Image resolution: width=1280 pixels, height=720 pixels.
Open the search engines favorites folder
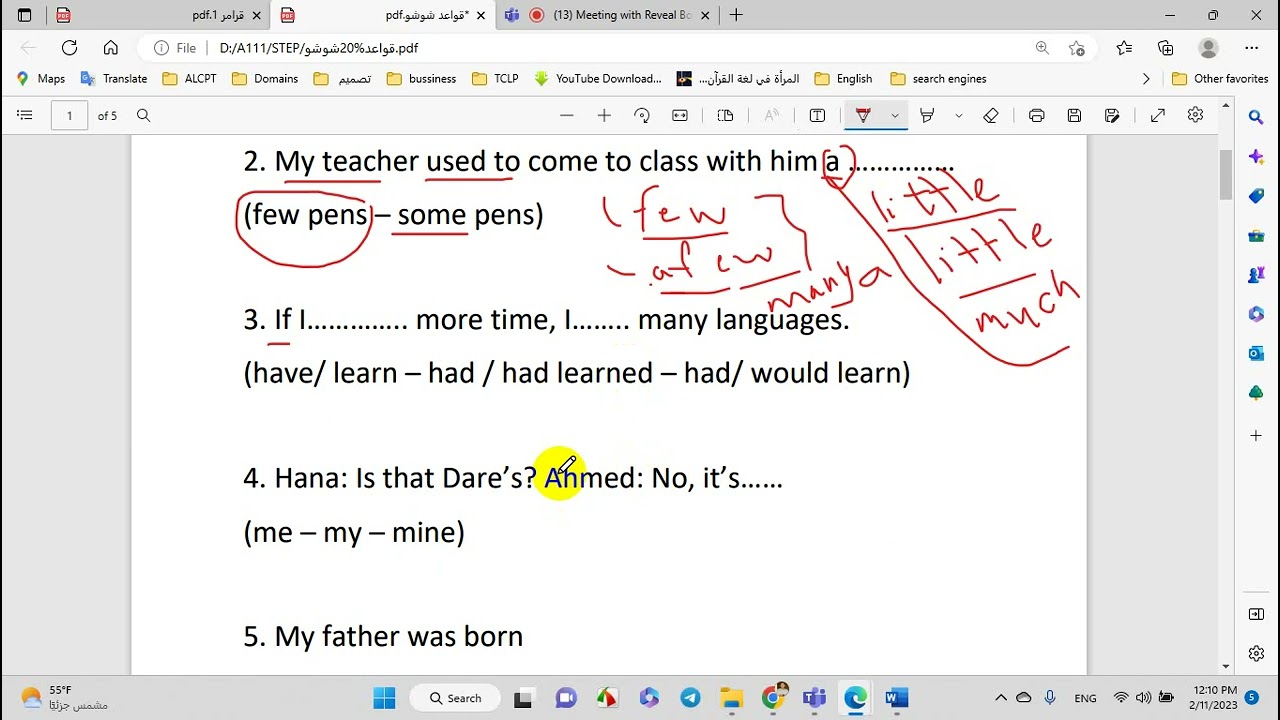[938, 79]
